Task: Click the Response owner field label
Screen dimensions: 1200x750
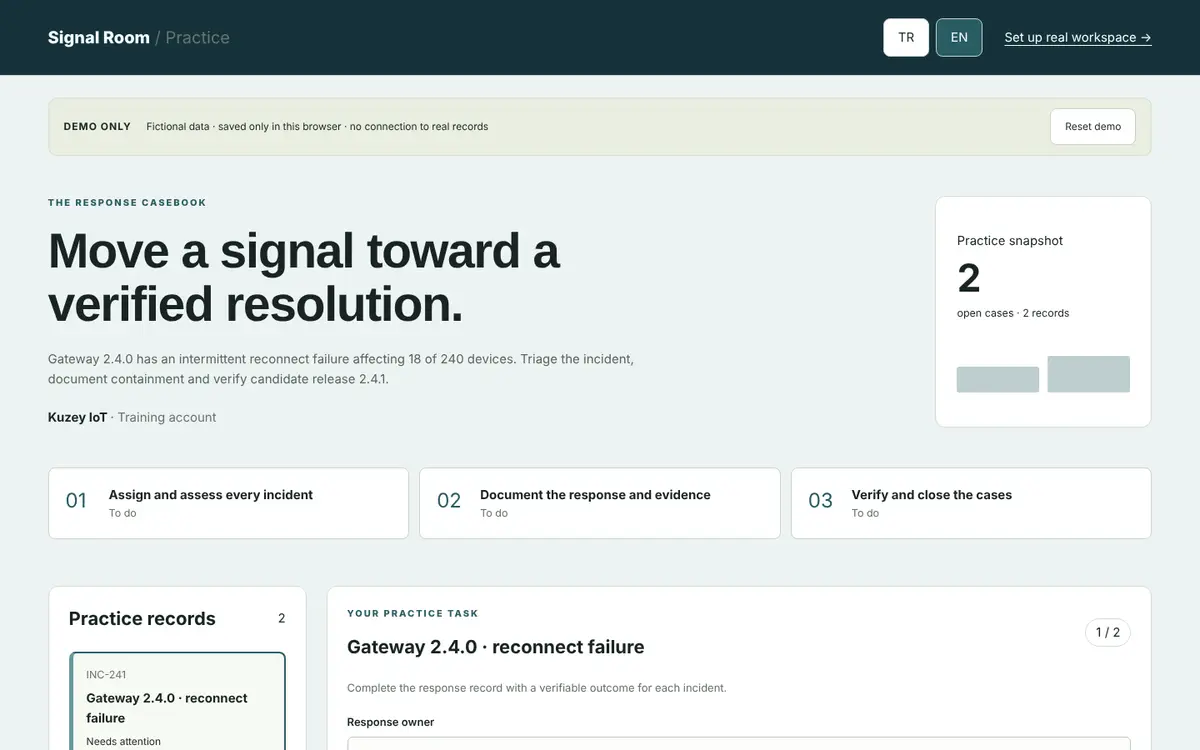Action: [x=391, y=722]
